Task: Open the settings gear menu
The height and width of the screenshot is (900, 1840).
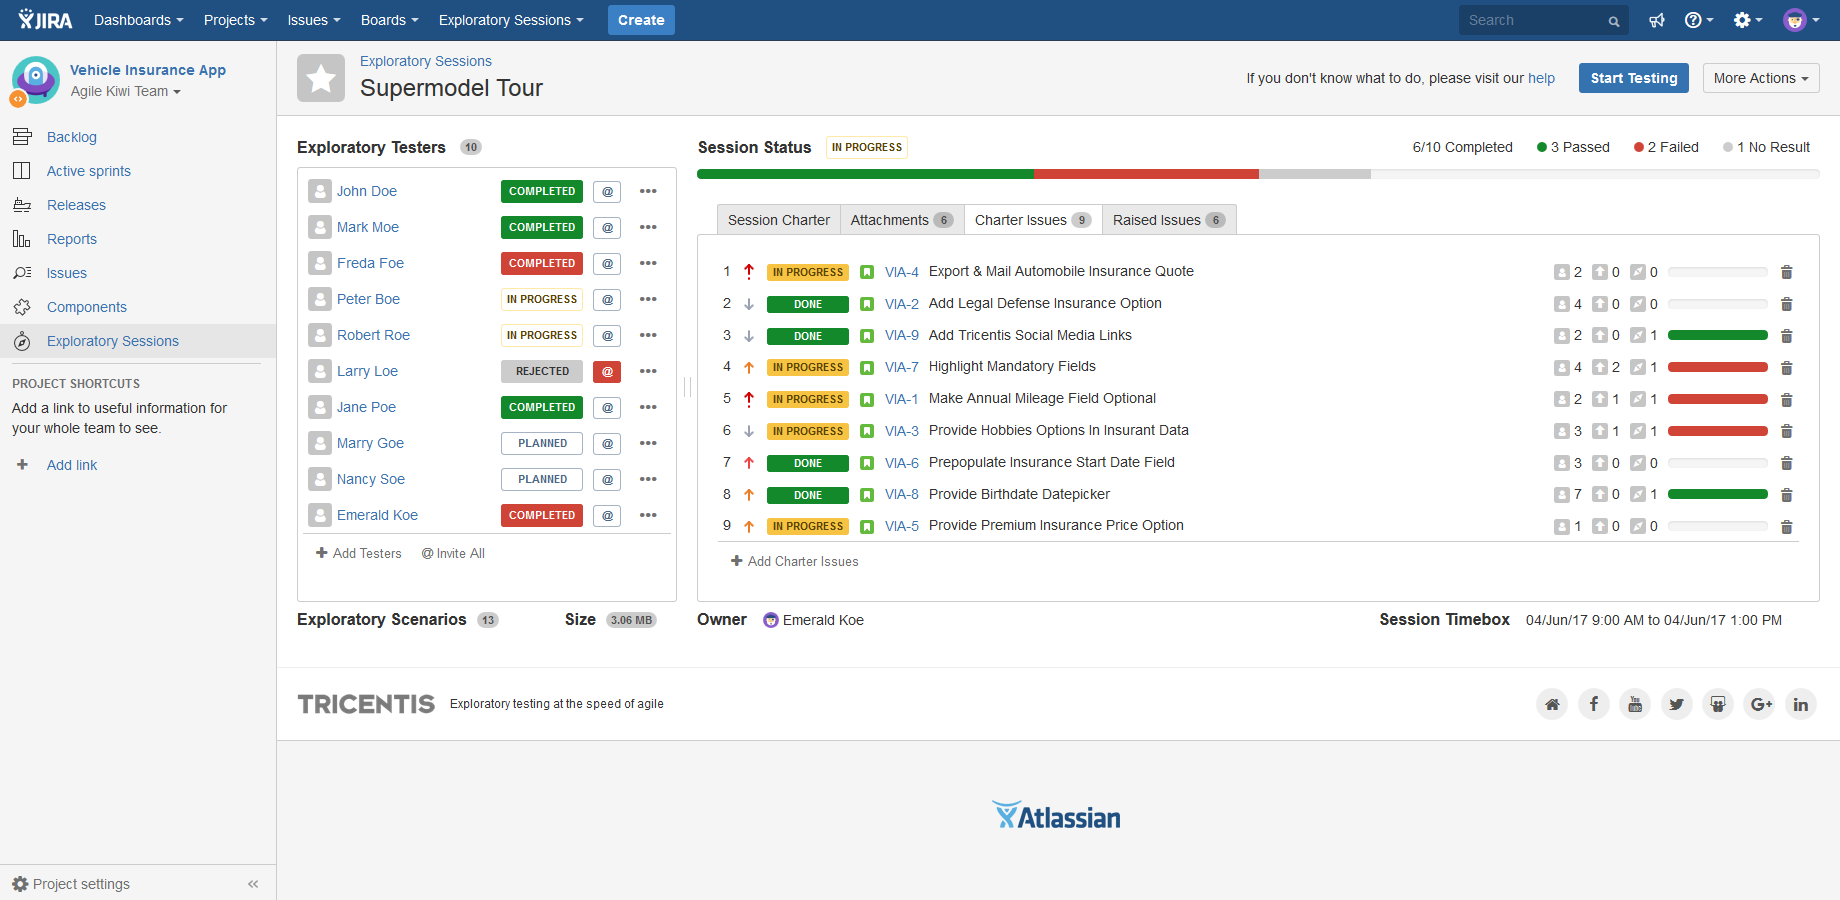Action: [x=1747, y=20]
